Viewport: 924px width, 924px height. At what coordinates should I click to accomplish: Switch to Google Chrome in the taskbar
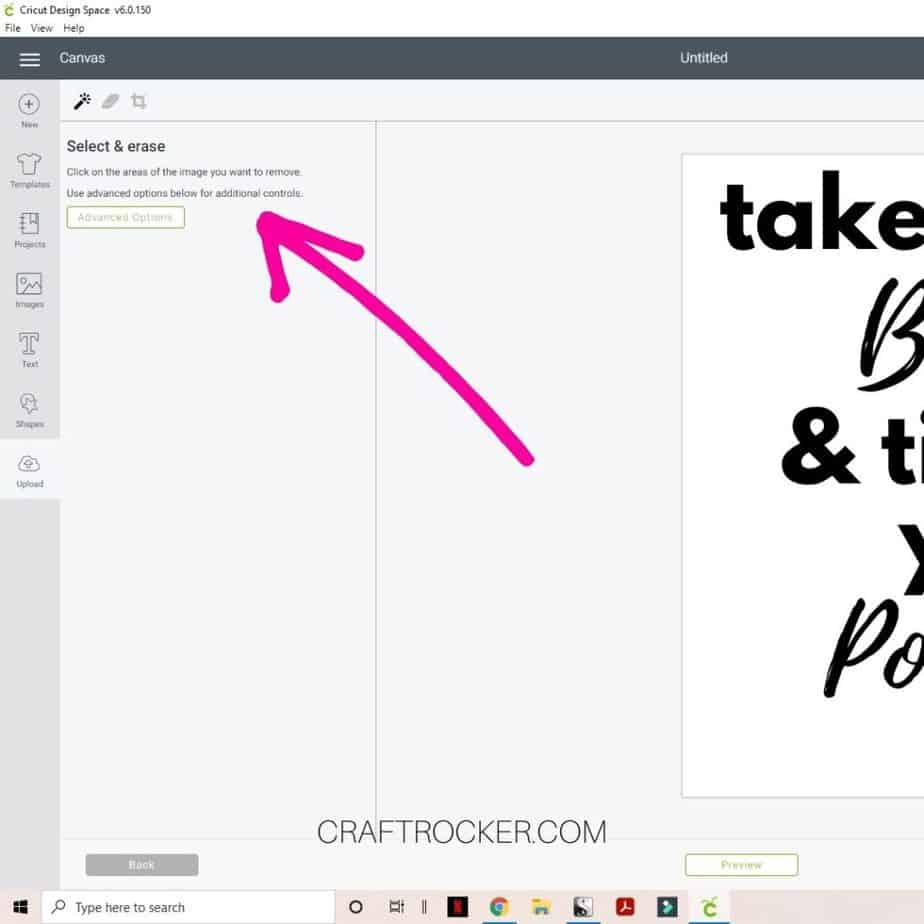pyautogui.click(x=499, y=907)
